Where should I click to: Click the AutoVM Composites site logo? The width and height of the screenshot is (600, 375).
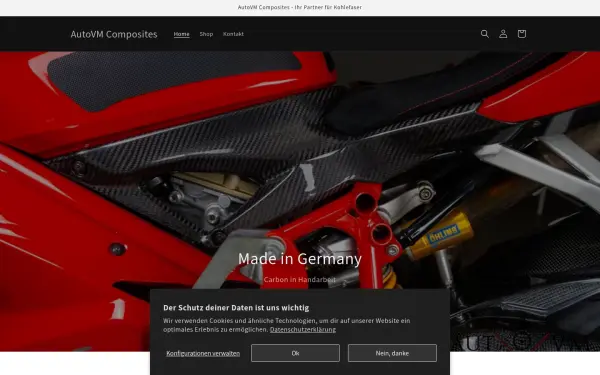[x=114, y=34]
